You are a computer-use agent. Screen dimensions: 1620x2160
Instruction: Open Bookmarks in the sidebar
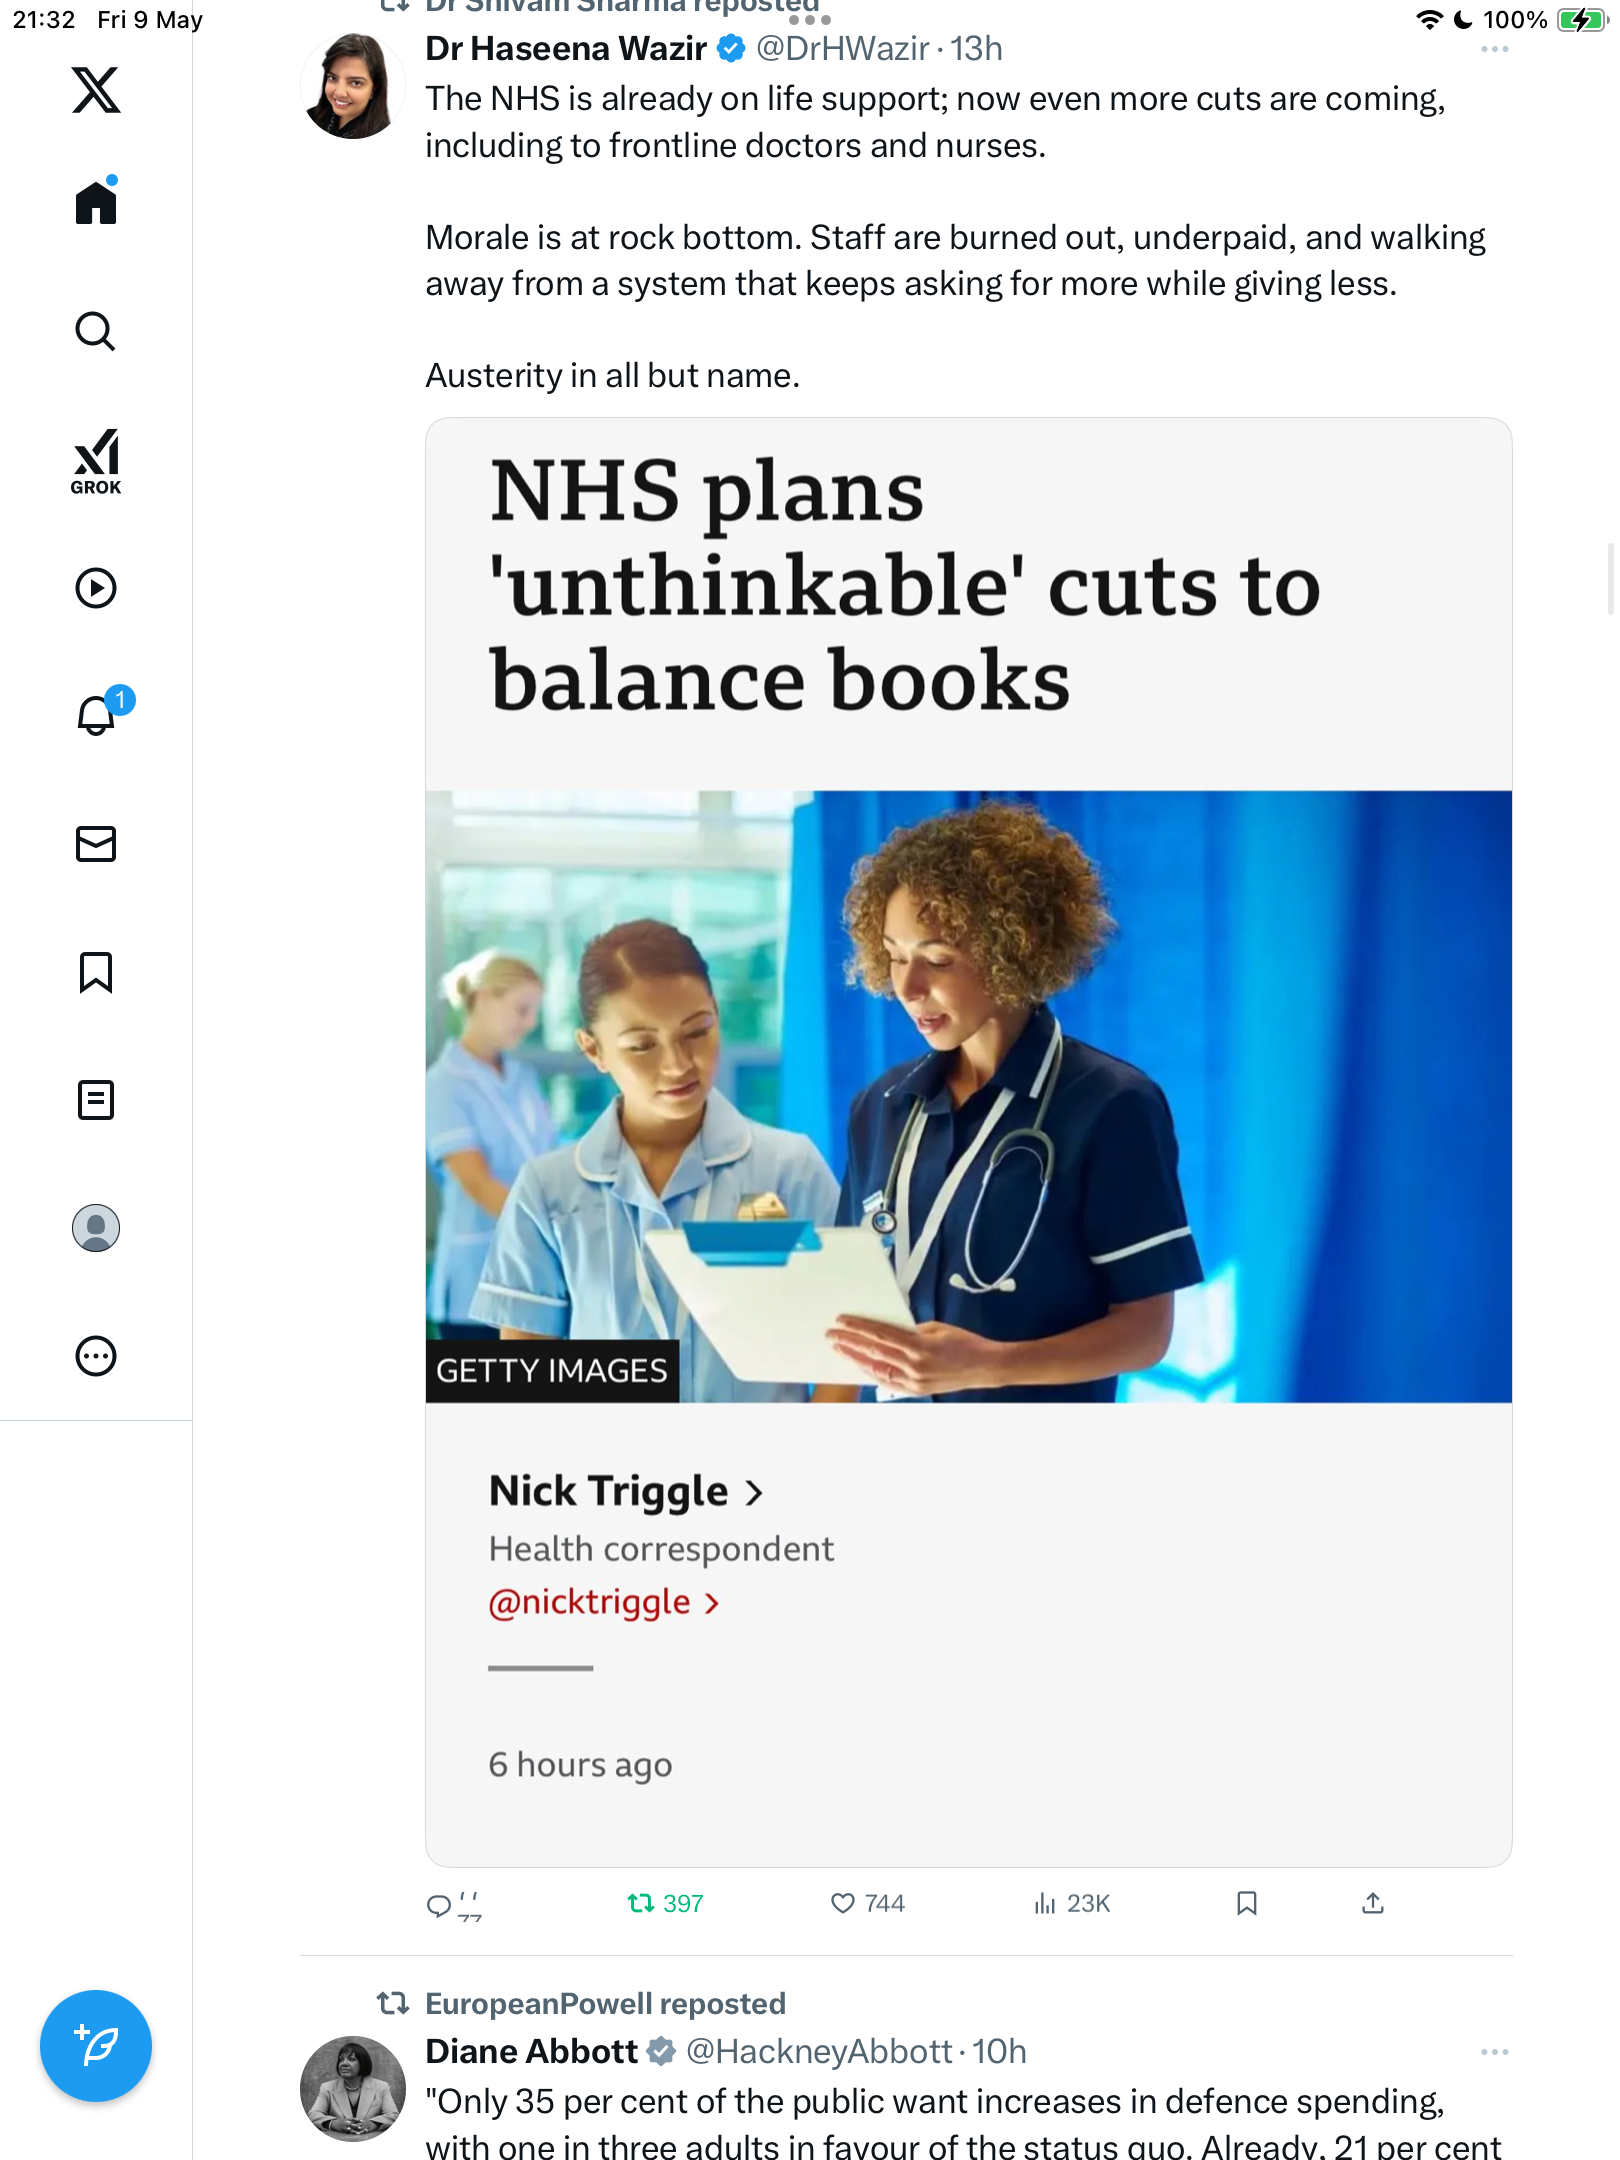(96, 972)
